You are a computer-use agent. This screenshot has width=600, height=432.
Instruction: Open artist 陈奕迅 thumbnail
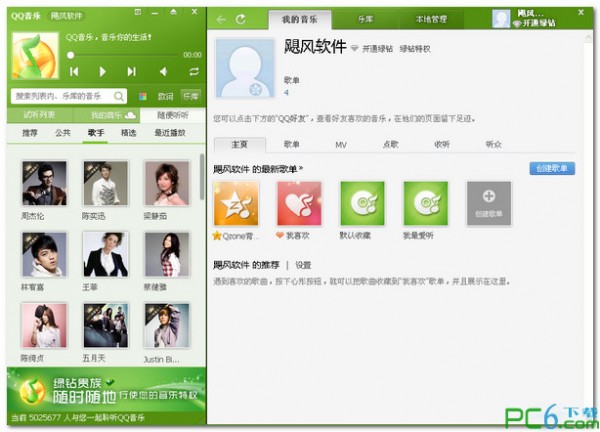click(x=106, y=183)
